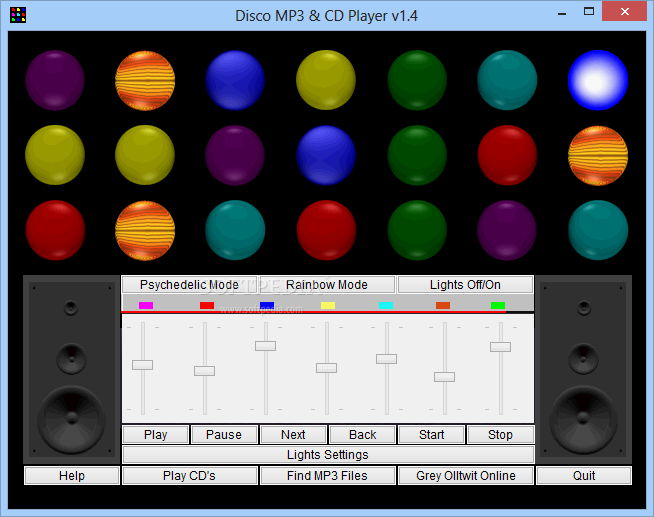This screenshot has width=654, height=517.
Task: Quit the application
Action: [584, 476]
